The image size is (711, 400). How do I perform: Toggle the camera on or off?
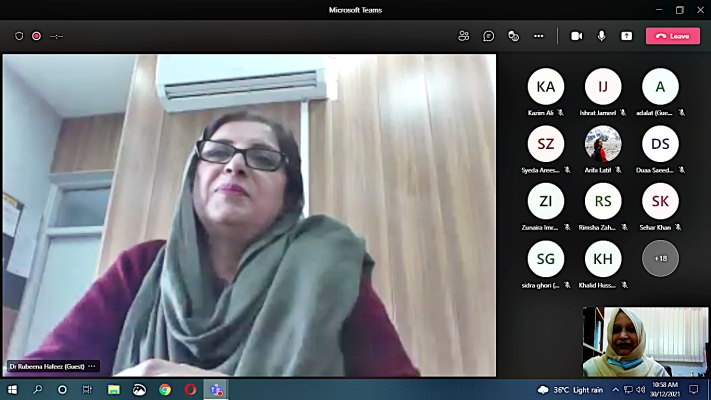click(x=576, y=36)
